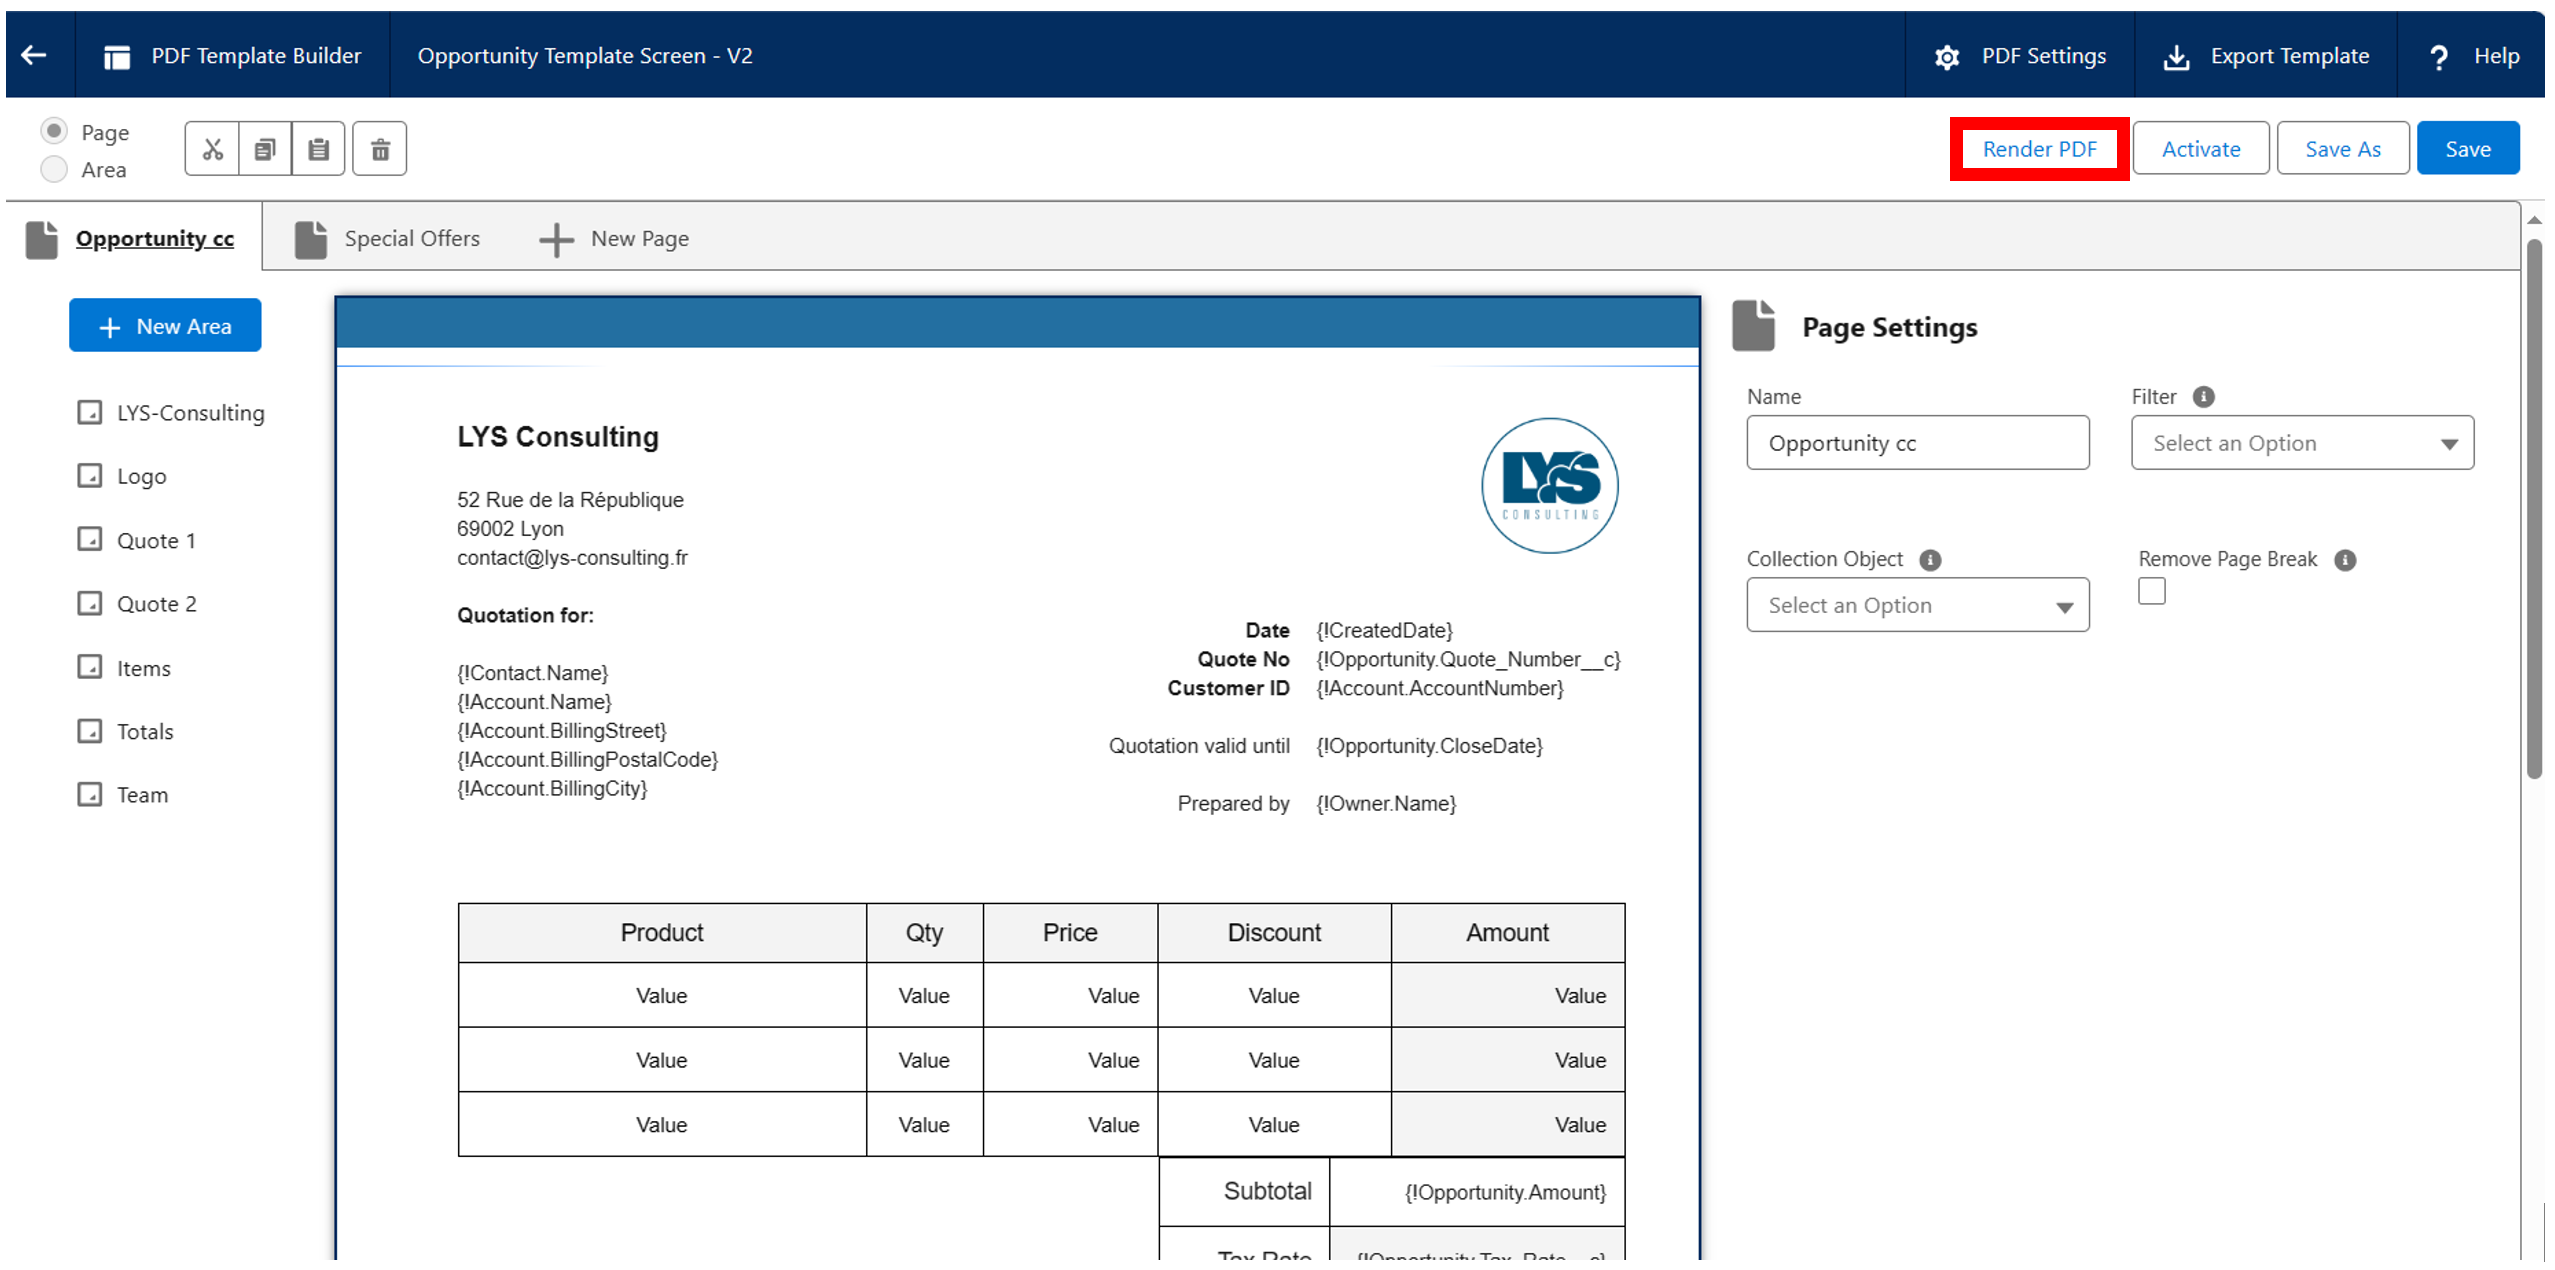Select the Quote 1 area item
This screenshot has height=1270, width=2555.
click(137, 540)
